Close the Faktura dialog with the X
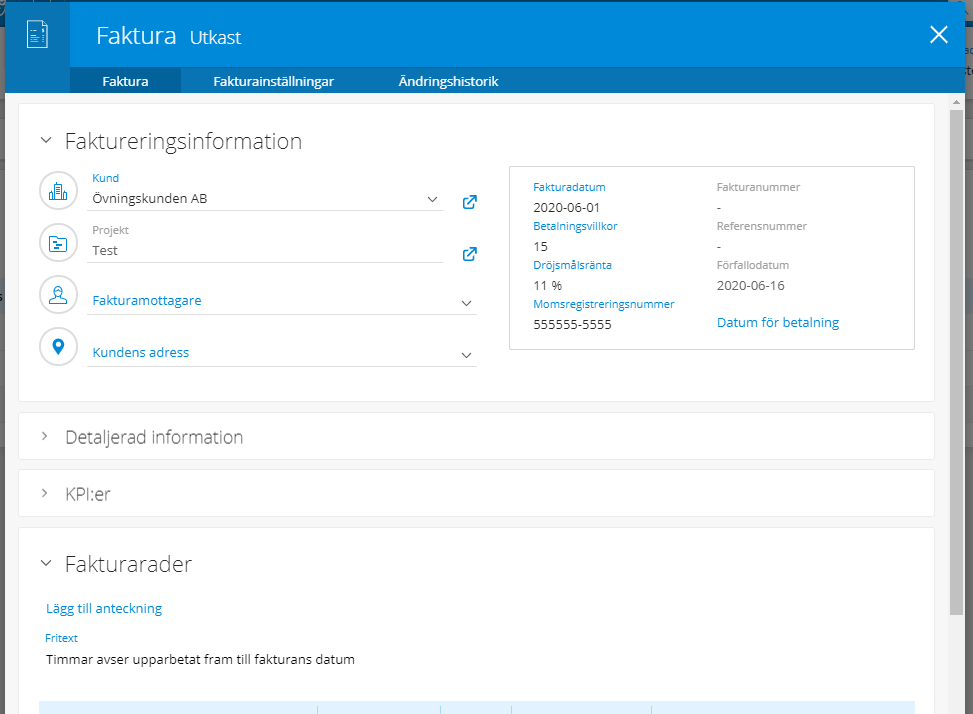This screenshot has height=714, width=973. click(x=938, y=35)
